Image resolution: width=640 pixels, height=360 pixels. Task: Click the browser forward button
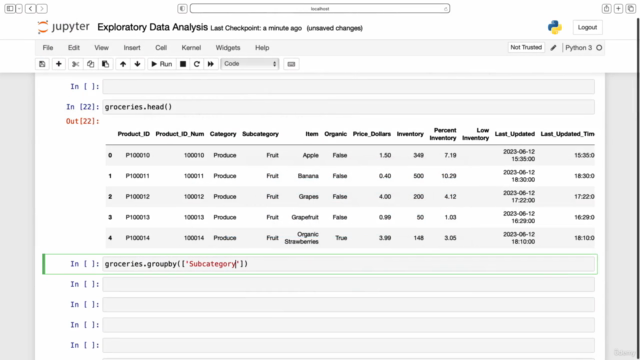(42, 8)
